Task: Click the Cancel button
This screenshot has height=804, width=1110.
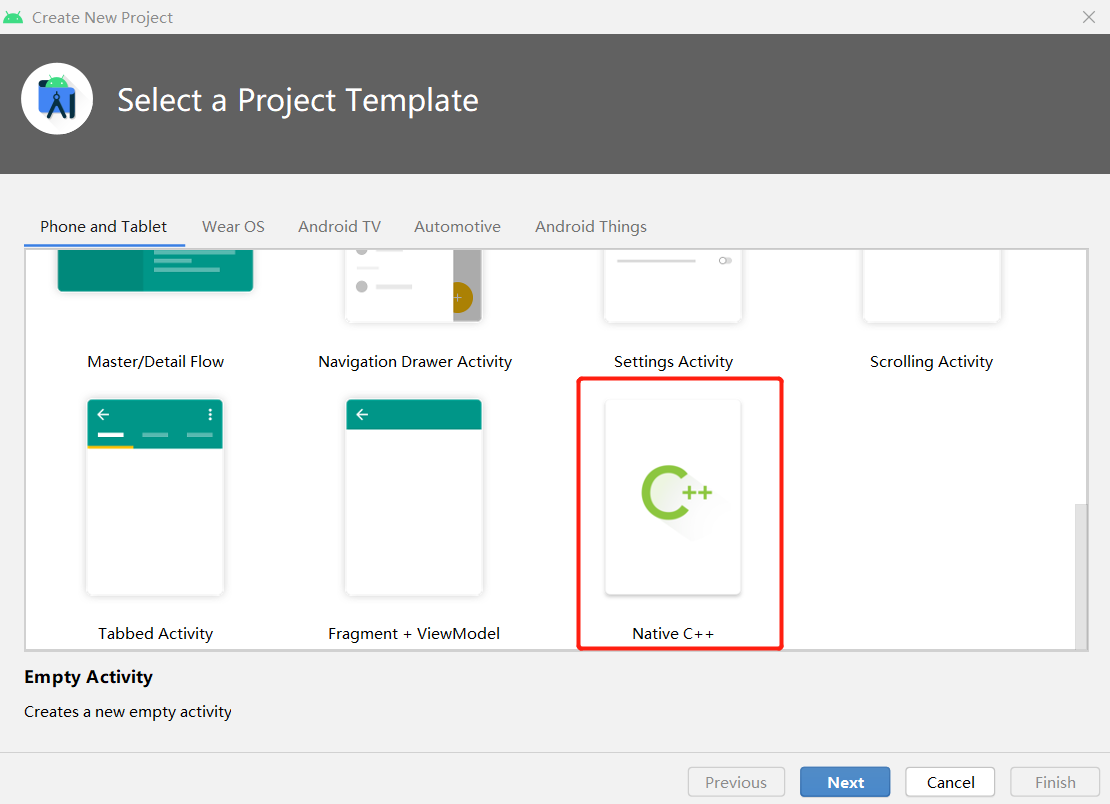Action: 950,782
